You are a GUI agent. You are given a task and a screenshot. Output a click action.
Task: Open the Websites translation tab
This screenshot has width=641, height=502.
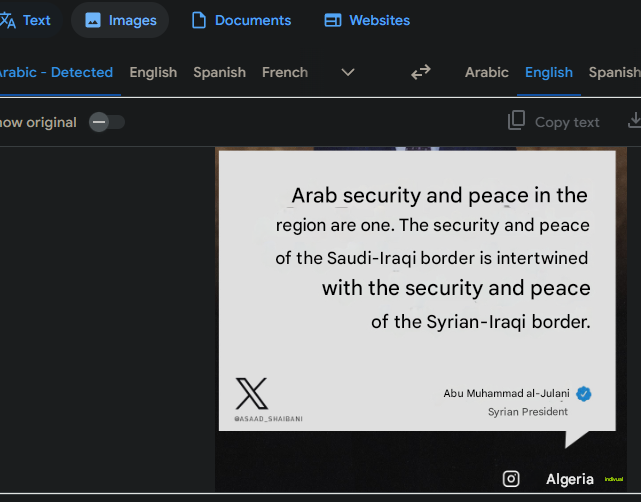(x=367, y=20)
